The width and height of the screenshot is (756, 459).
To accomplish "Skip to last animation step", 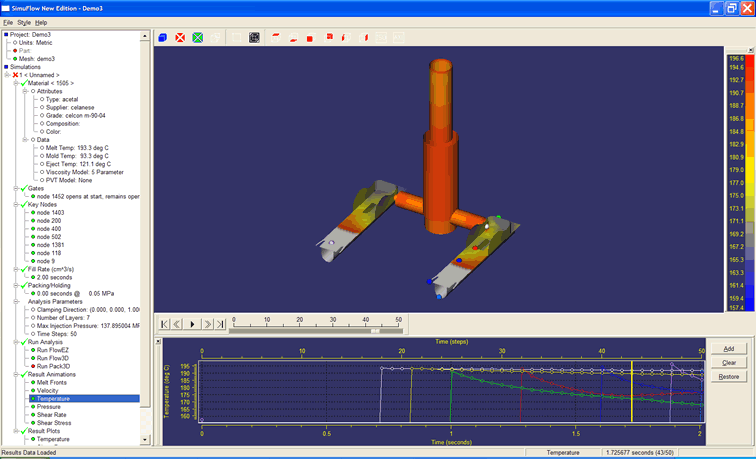I will pyautogui.click(x=220, y=324).
